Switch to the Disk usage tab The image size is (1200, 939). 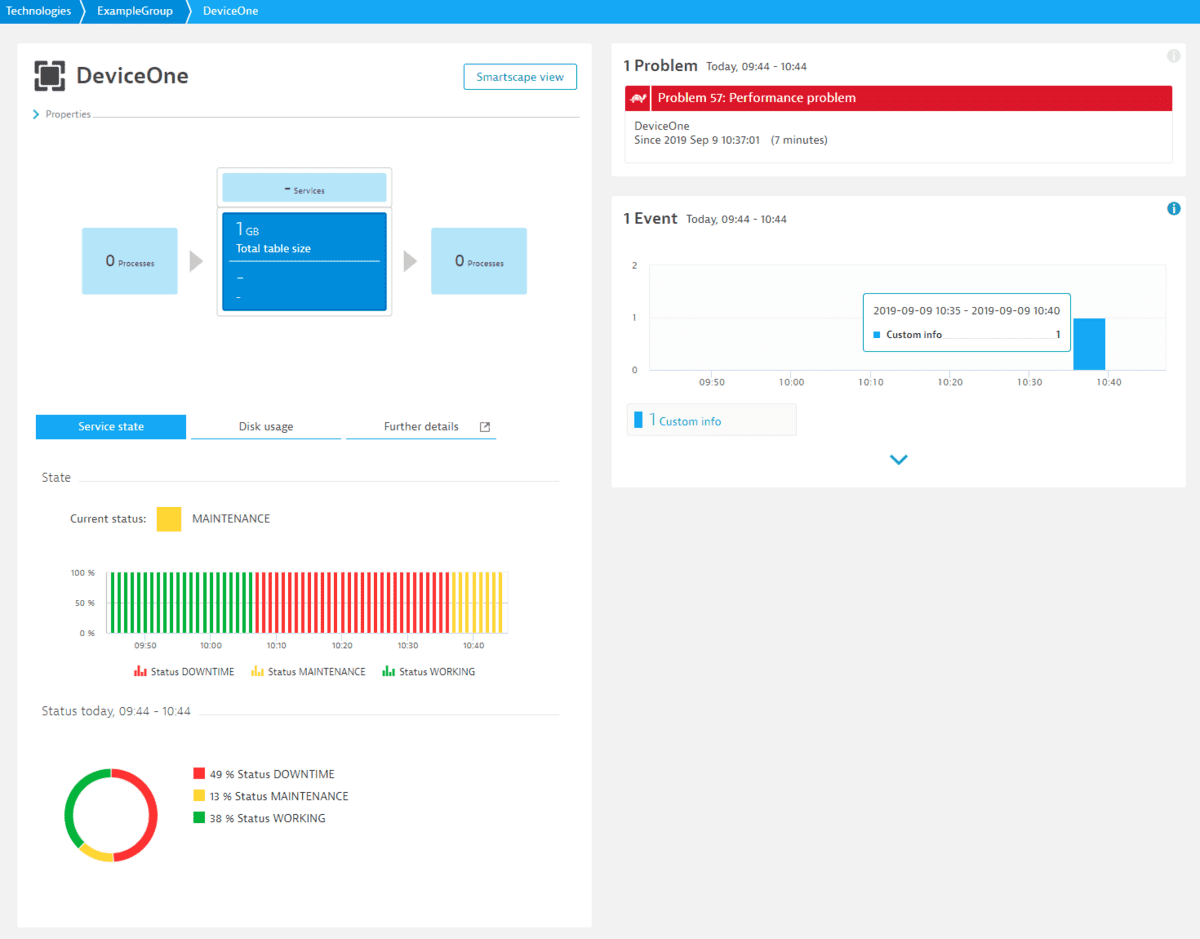point(265,426)
